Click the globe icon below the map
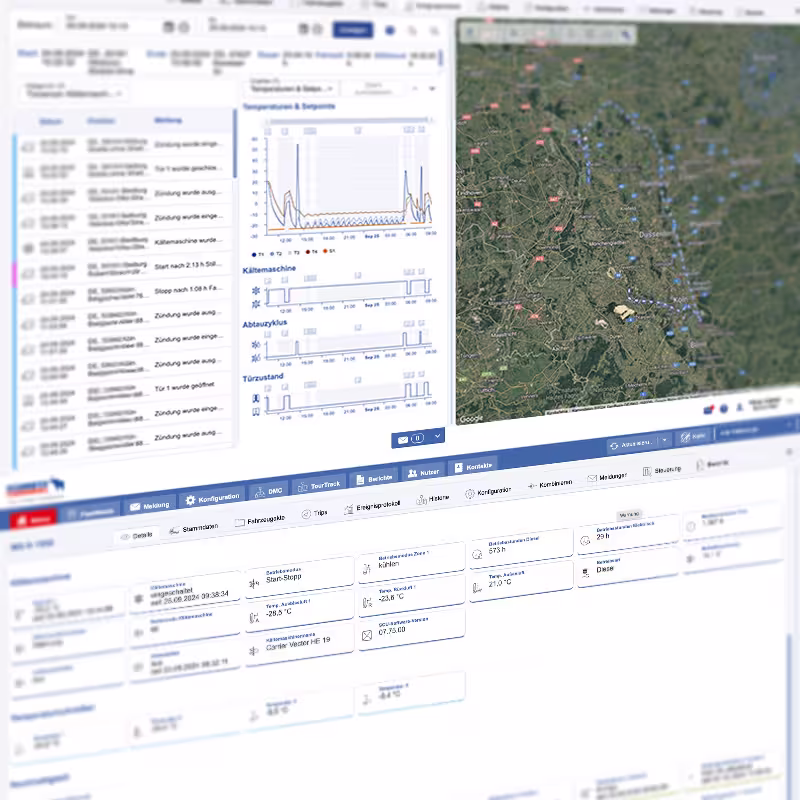 723,409
